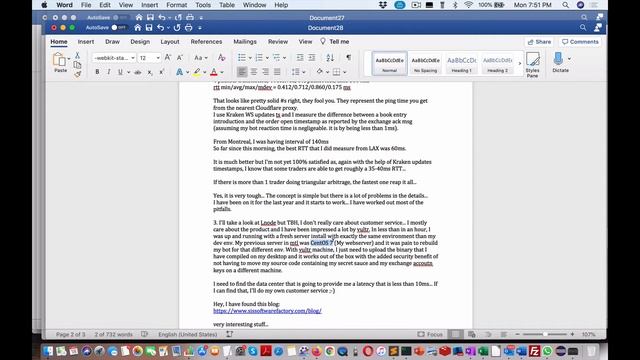Open the font name combo box
This screenshot has width=640, height=360.
pyautogui.click(x=114, y=58)
